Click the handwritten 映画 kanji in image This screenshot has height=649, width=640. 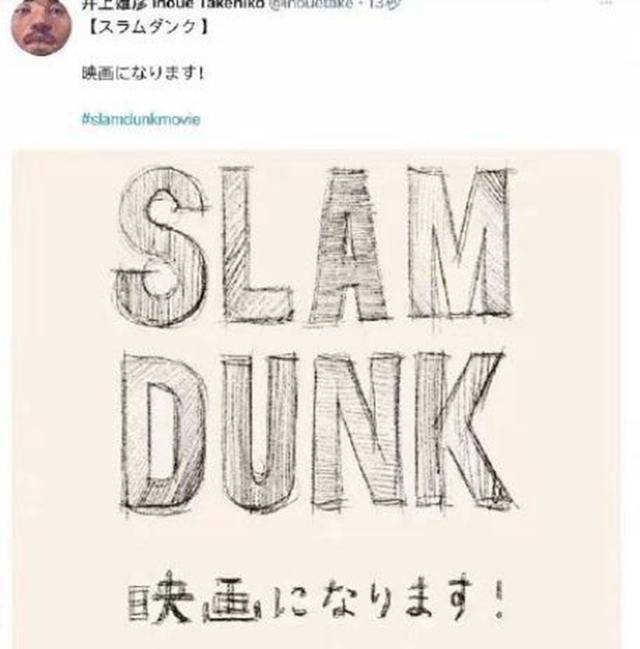(x=194, y=598)
